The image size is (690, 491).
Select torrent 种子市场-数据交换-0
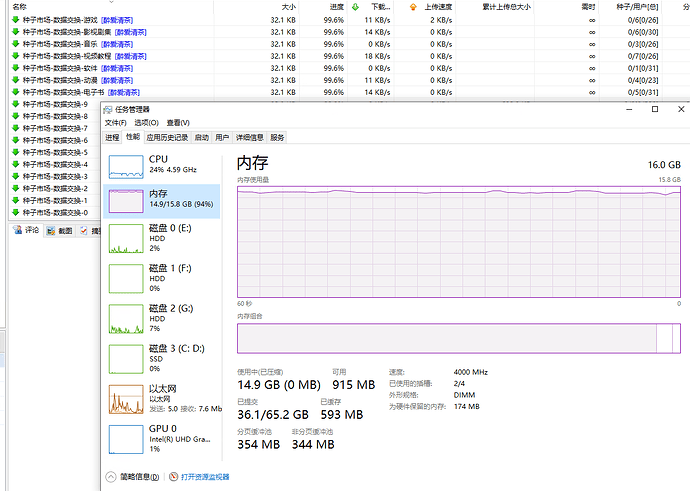pyautogui.click(x=55, y=213)
